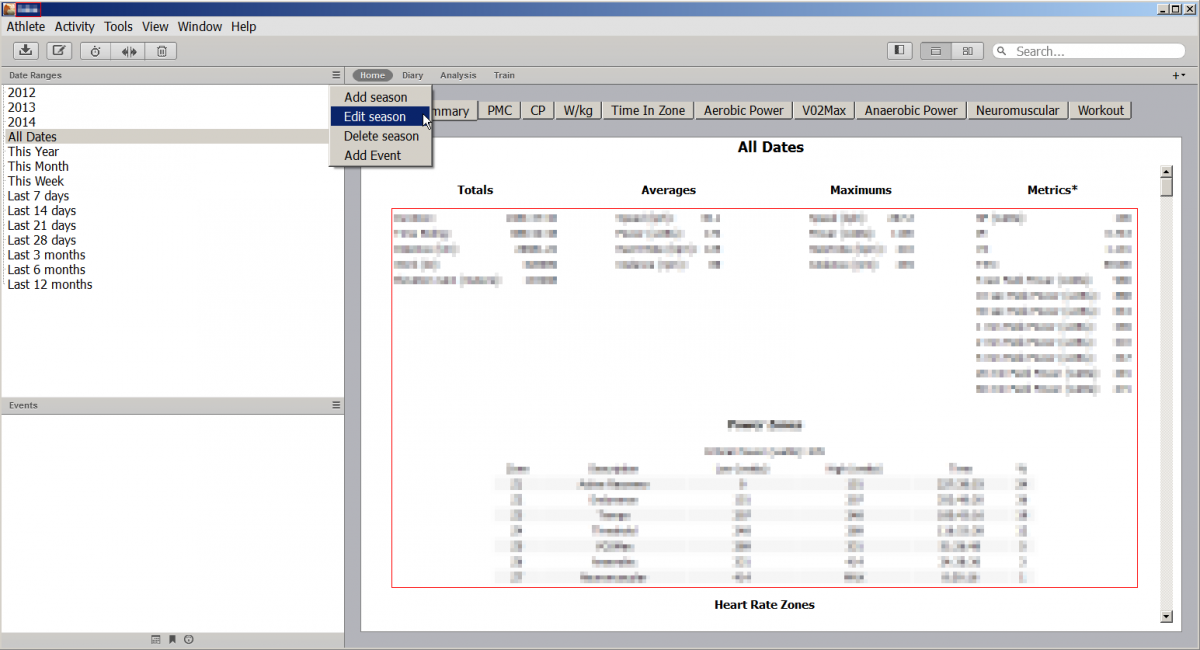Click the stopwatch icon in the toolbar

coord(95,51)
